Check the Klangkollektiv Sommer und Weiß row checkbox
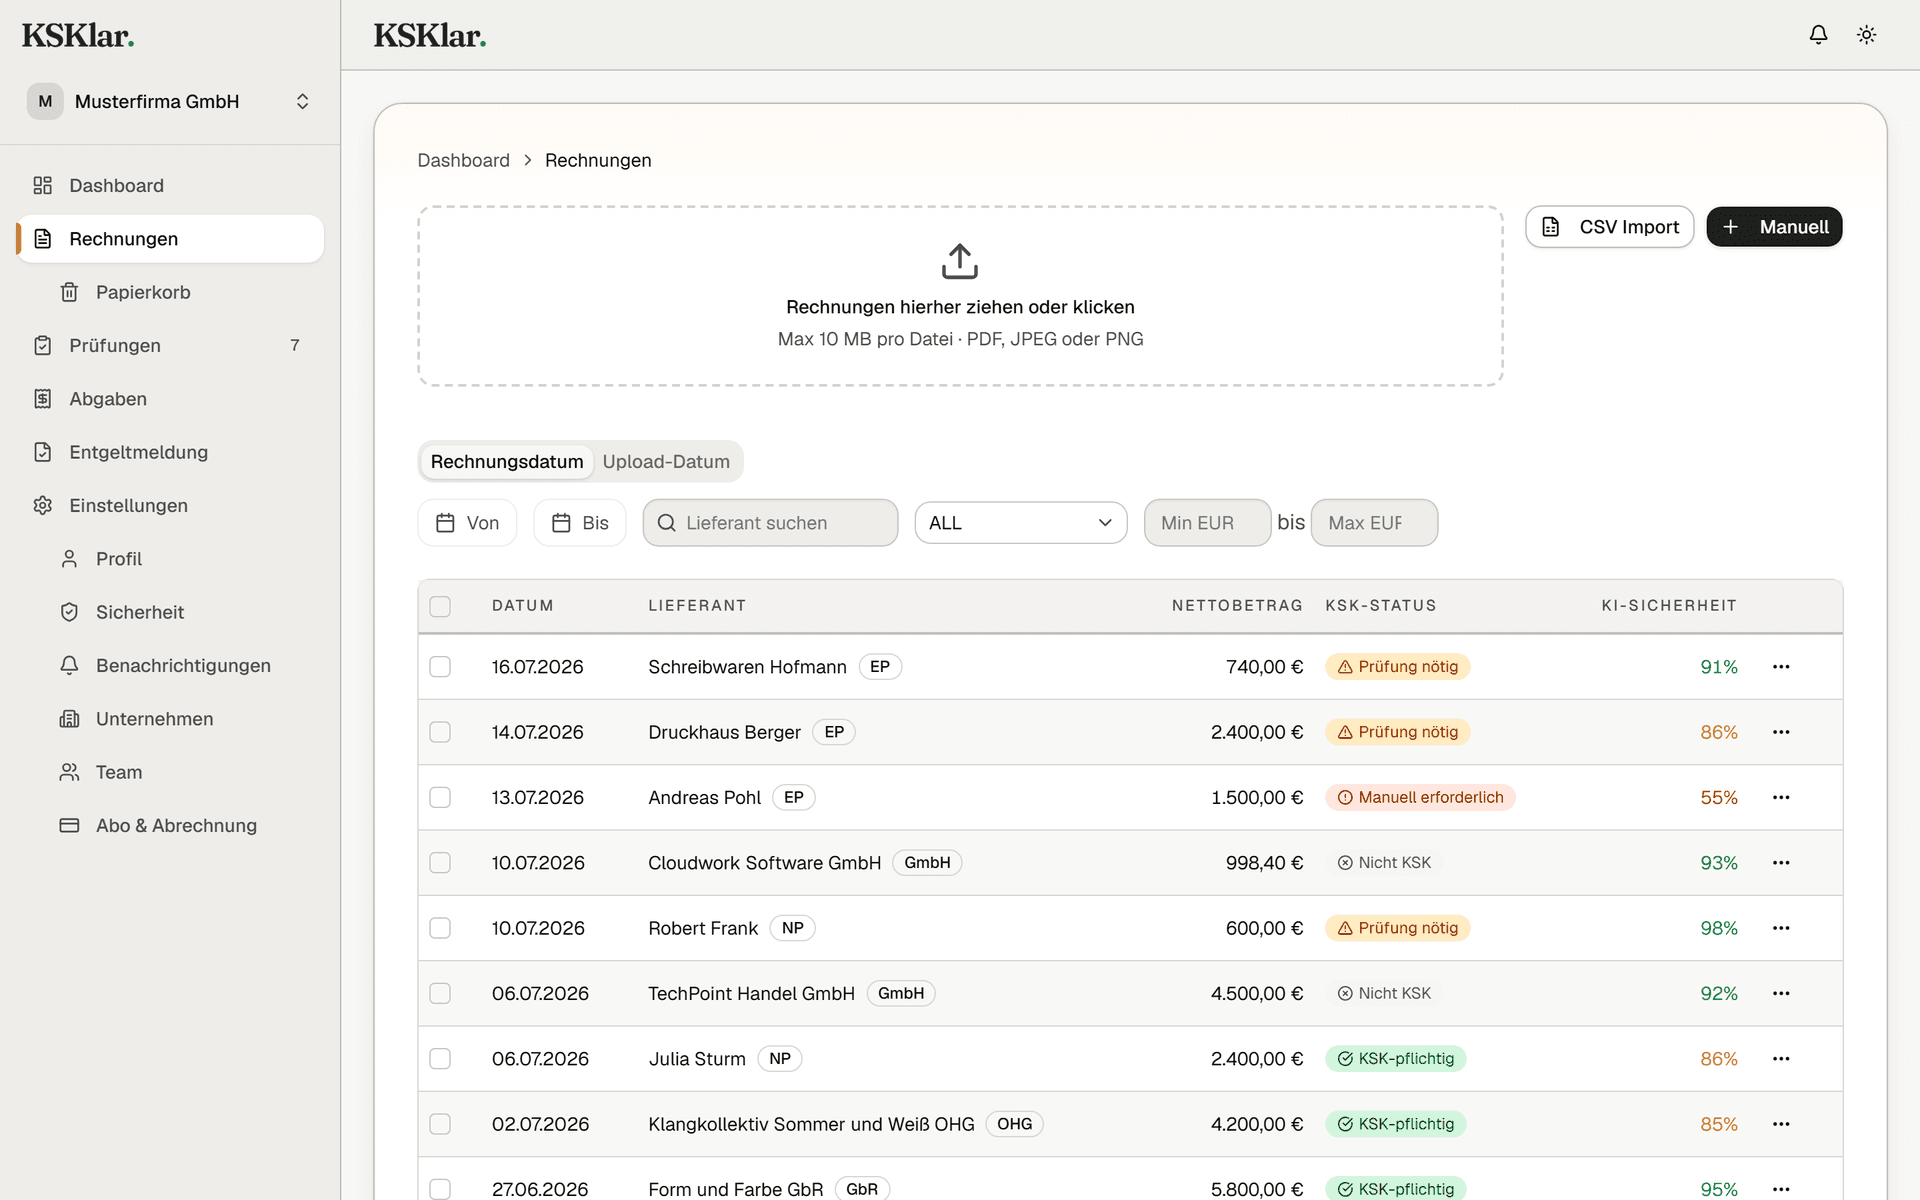The height and width of the screenshot is (1200, 1920). click(440, 1124)
